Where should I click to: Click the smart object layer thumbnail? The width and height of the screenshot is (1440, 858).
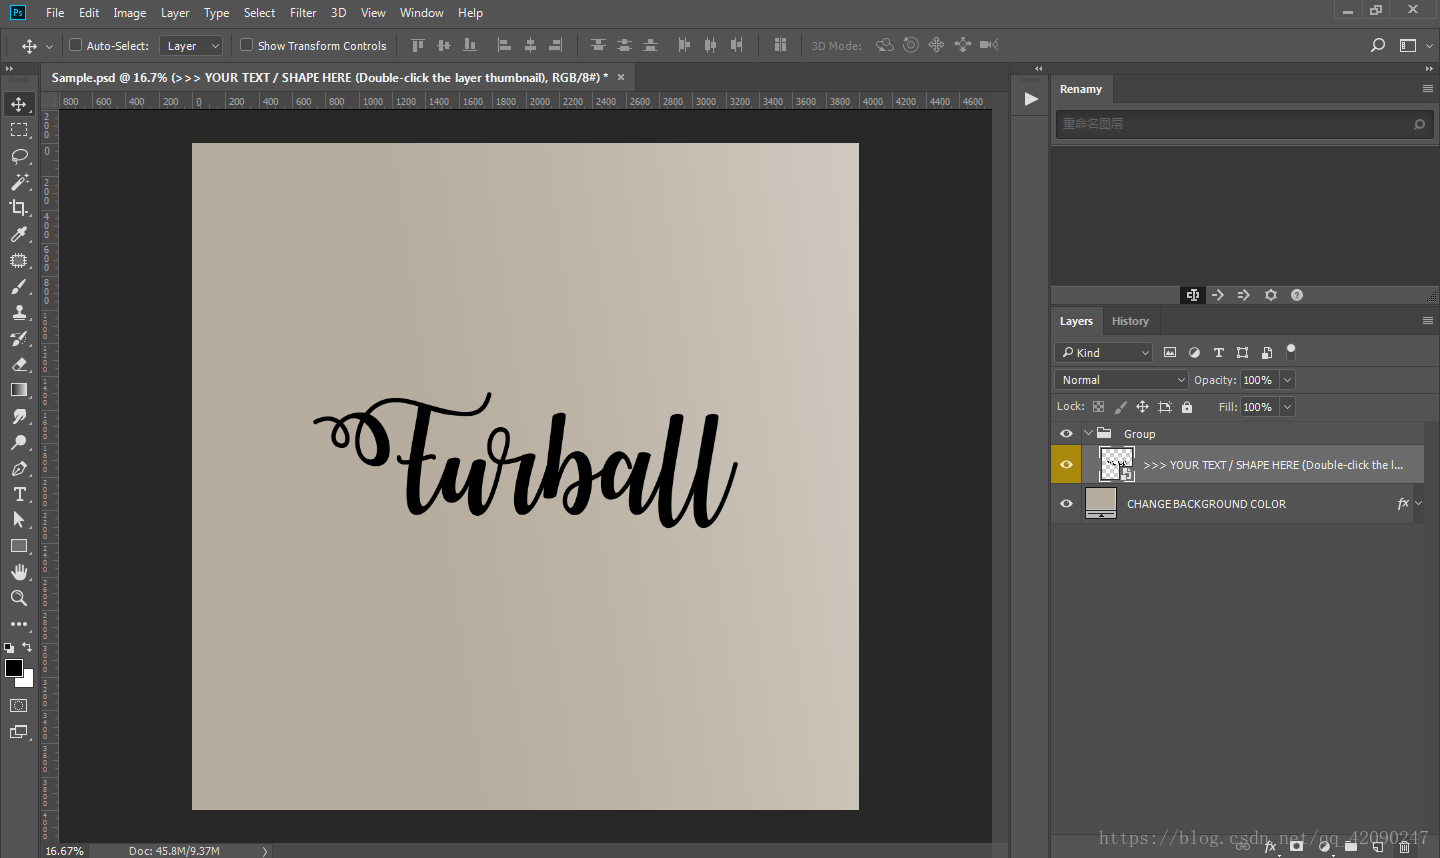(x=1116, y=464)
